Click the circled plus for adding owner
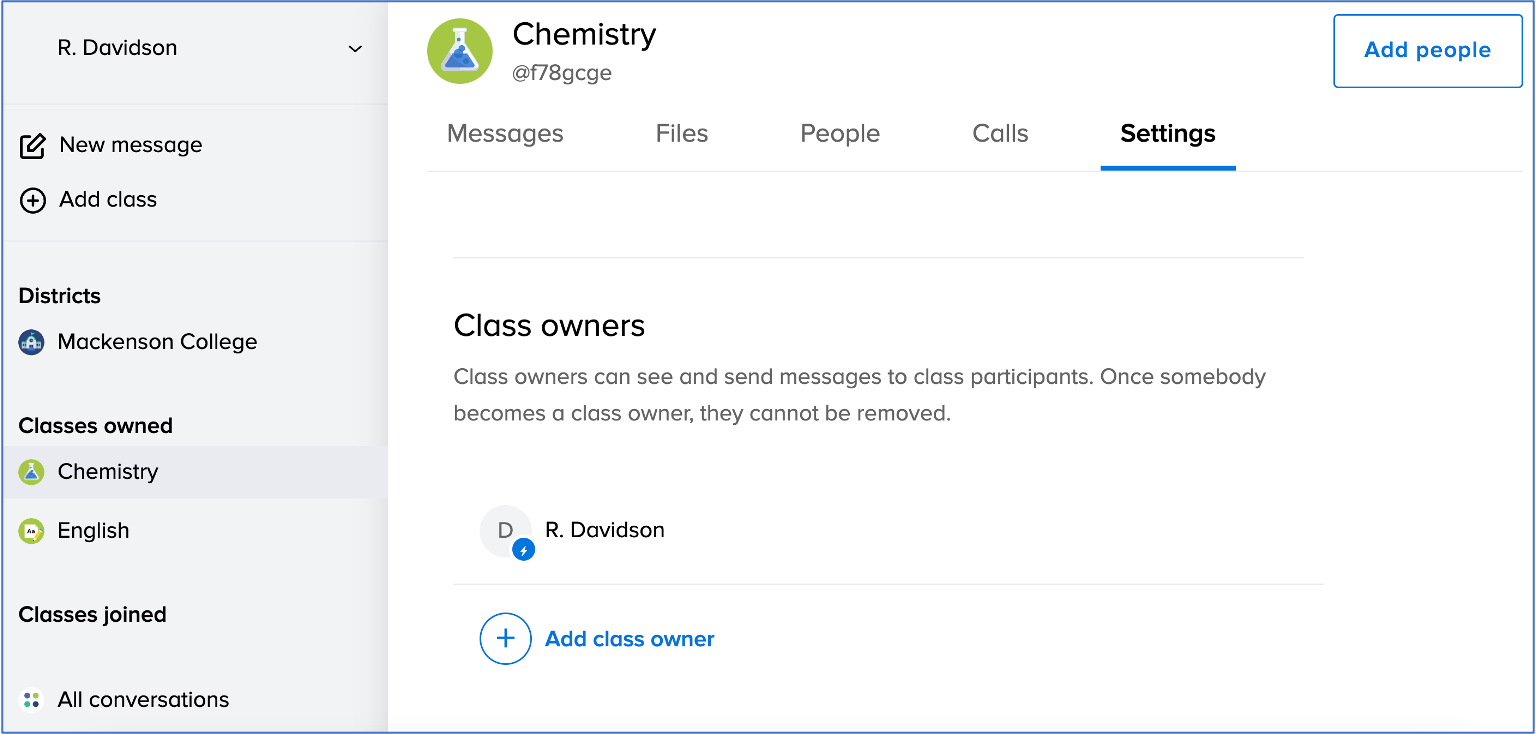This screenshot has width=1536, height=734. tap(505, 639)
